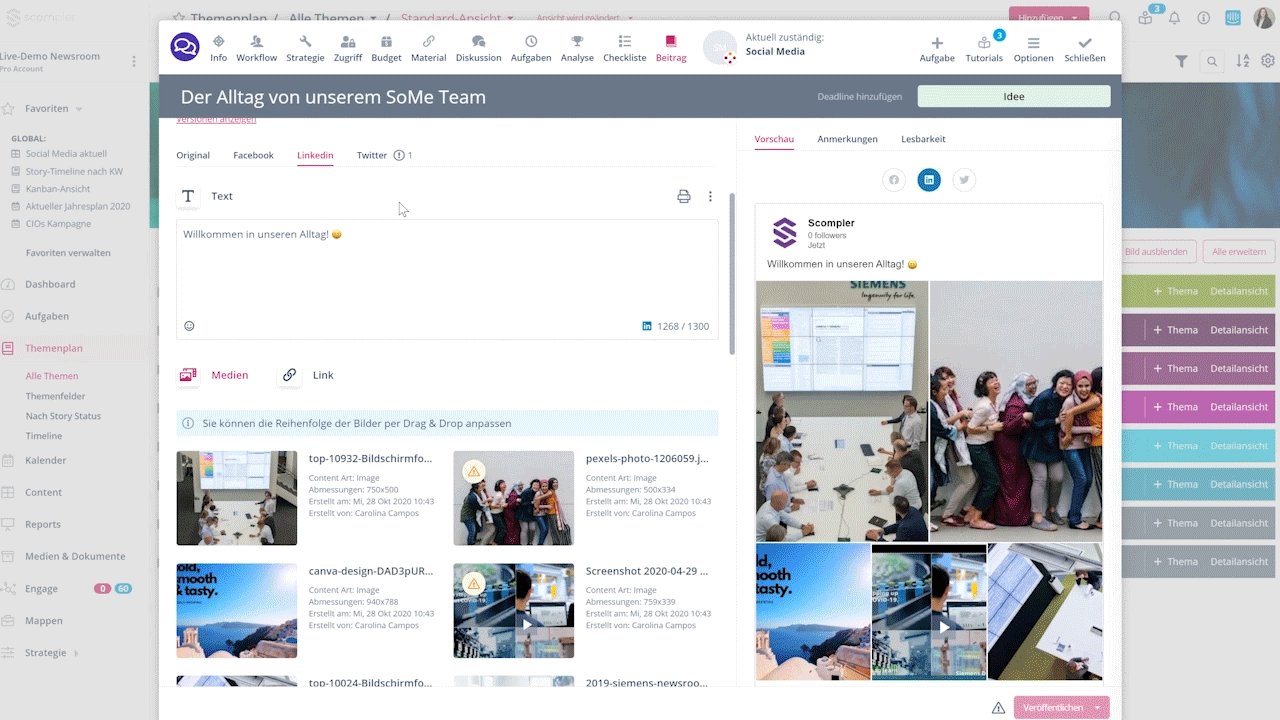Click the print icon in Text section
The height and width of the screenshot is (720, 1280).
[684, 197]
